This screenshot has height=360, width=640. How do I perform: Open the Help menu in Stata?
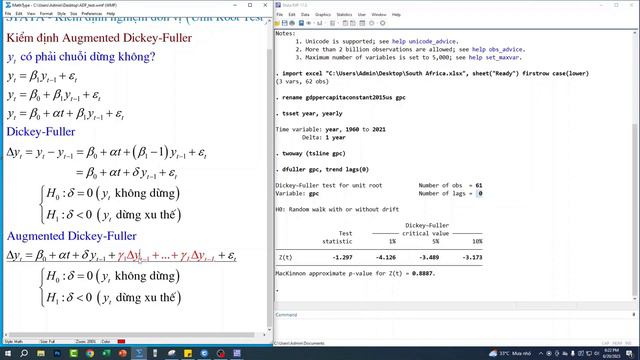tap(396, 15)
